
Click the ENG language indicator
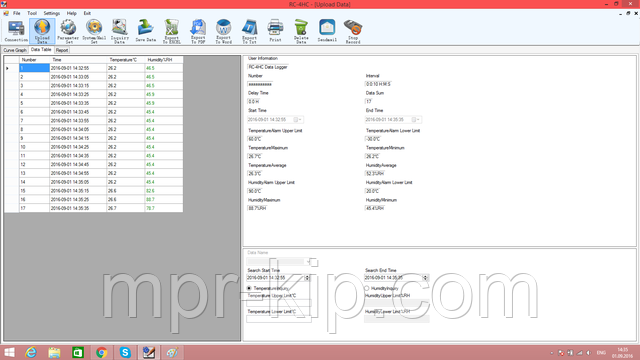(601, 353)
